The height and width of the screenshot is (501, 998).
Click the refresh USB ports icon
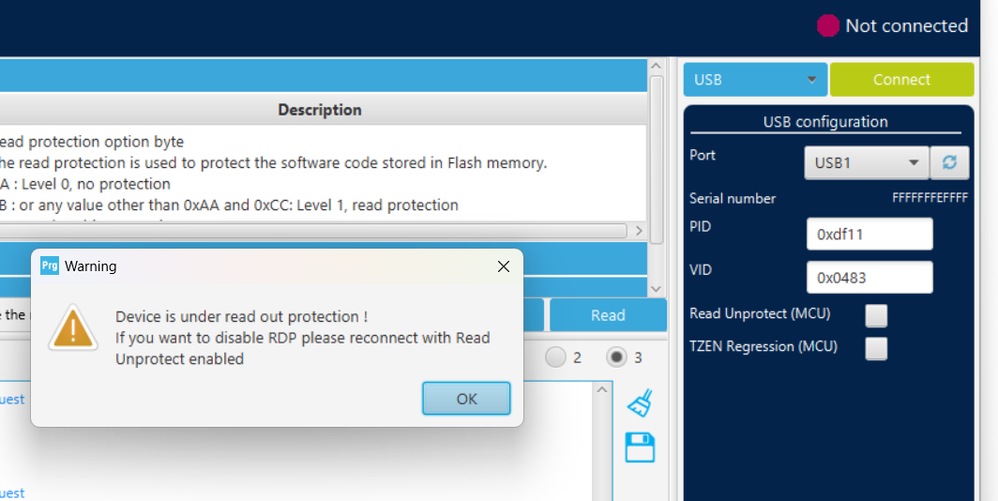949,162
